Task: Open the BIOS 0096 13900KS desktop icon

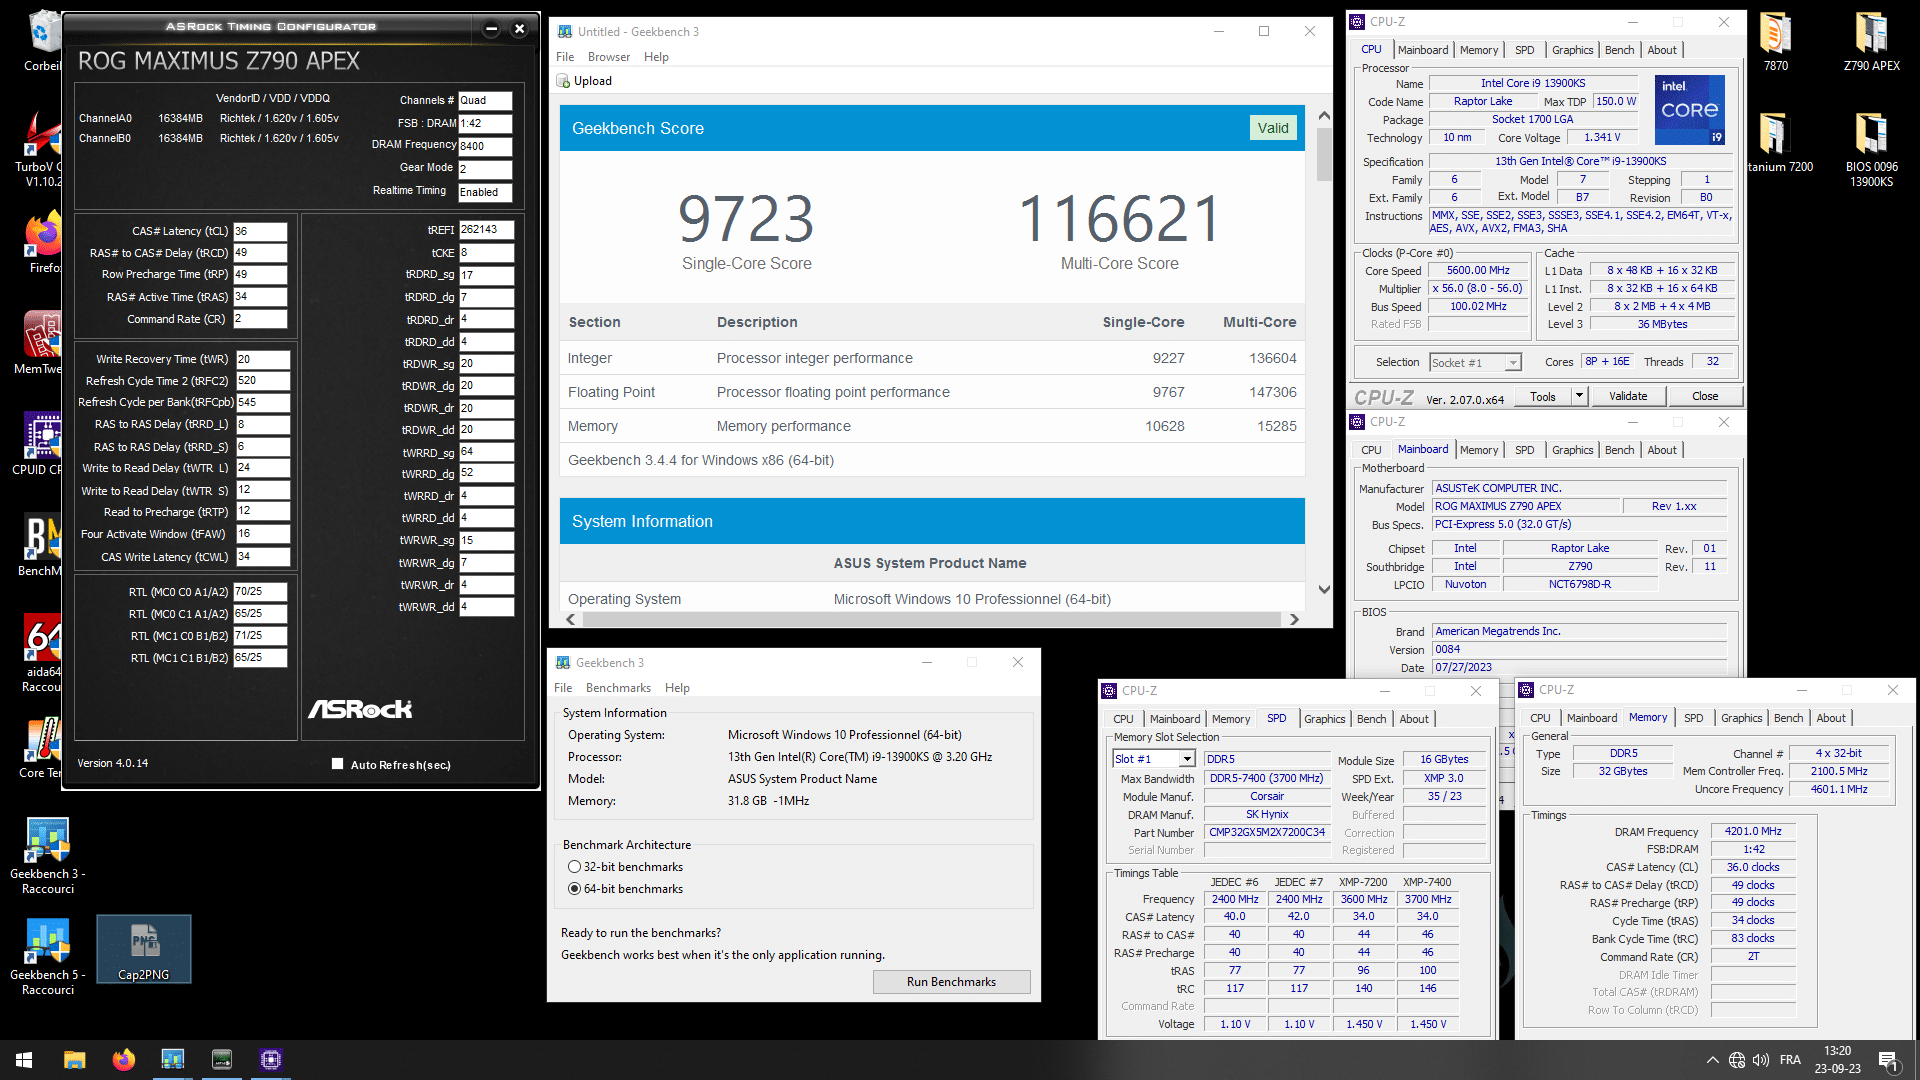Action: tap(1871, 150)
